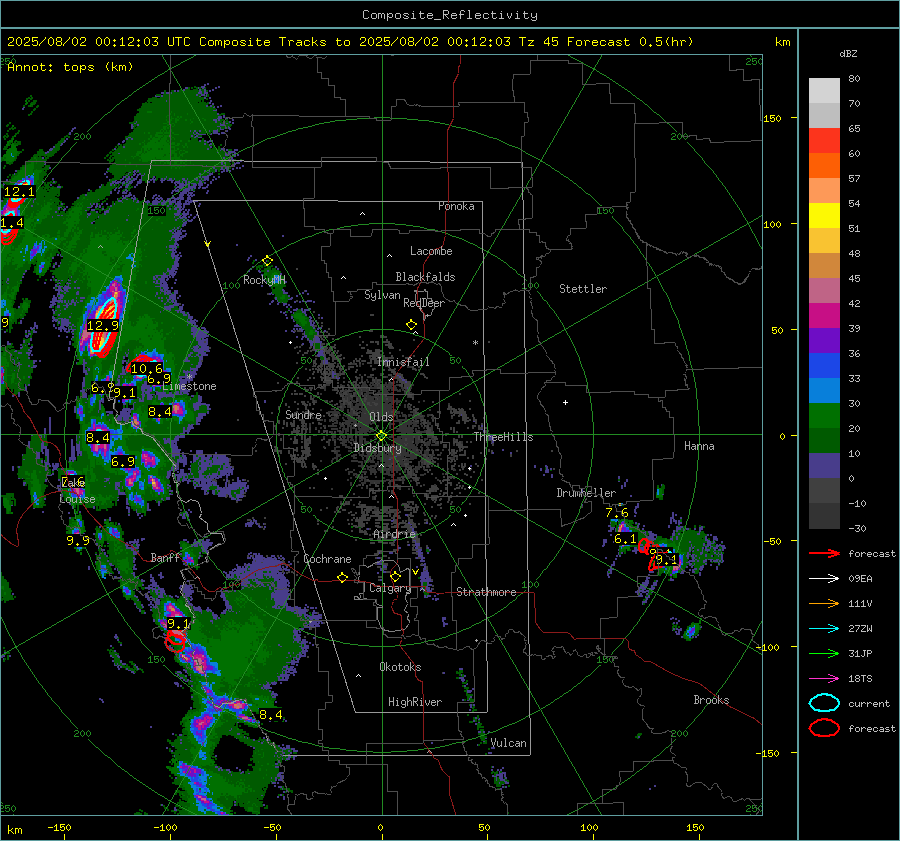Select the Blackfalds label
900x841 pixels.
tap(425, 277)
